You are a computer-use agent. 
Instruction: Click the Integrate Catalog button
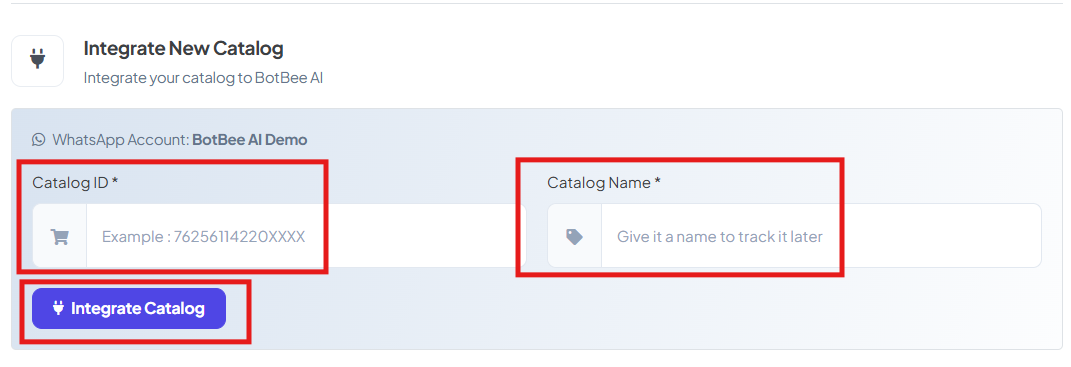tap(129, 308)
